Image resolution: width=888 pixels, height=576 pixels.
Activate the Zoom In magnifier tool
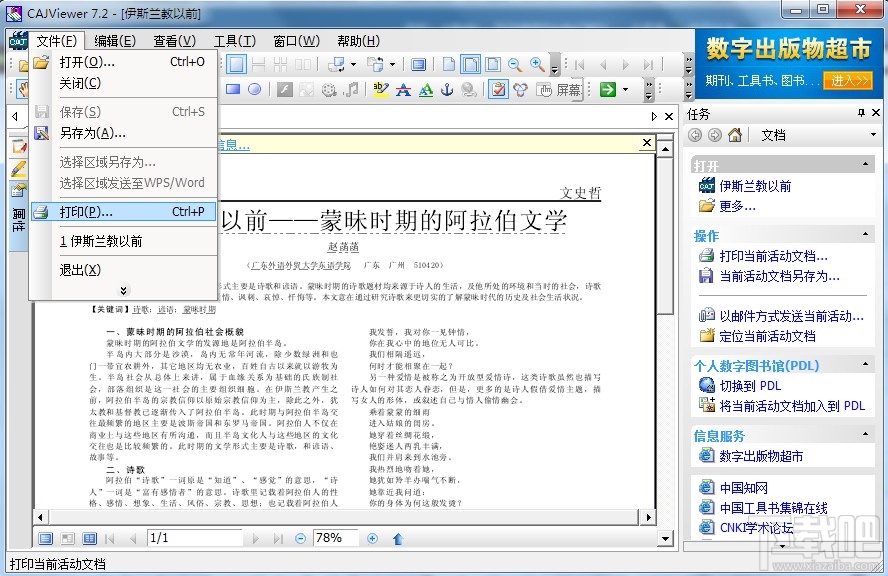coord(537,64)
